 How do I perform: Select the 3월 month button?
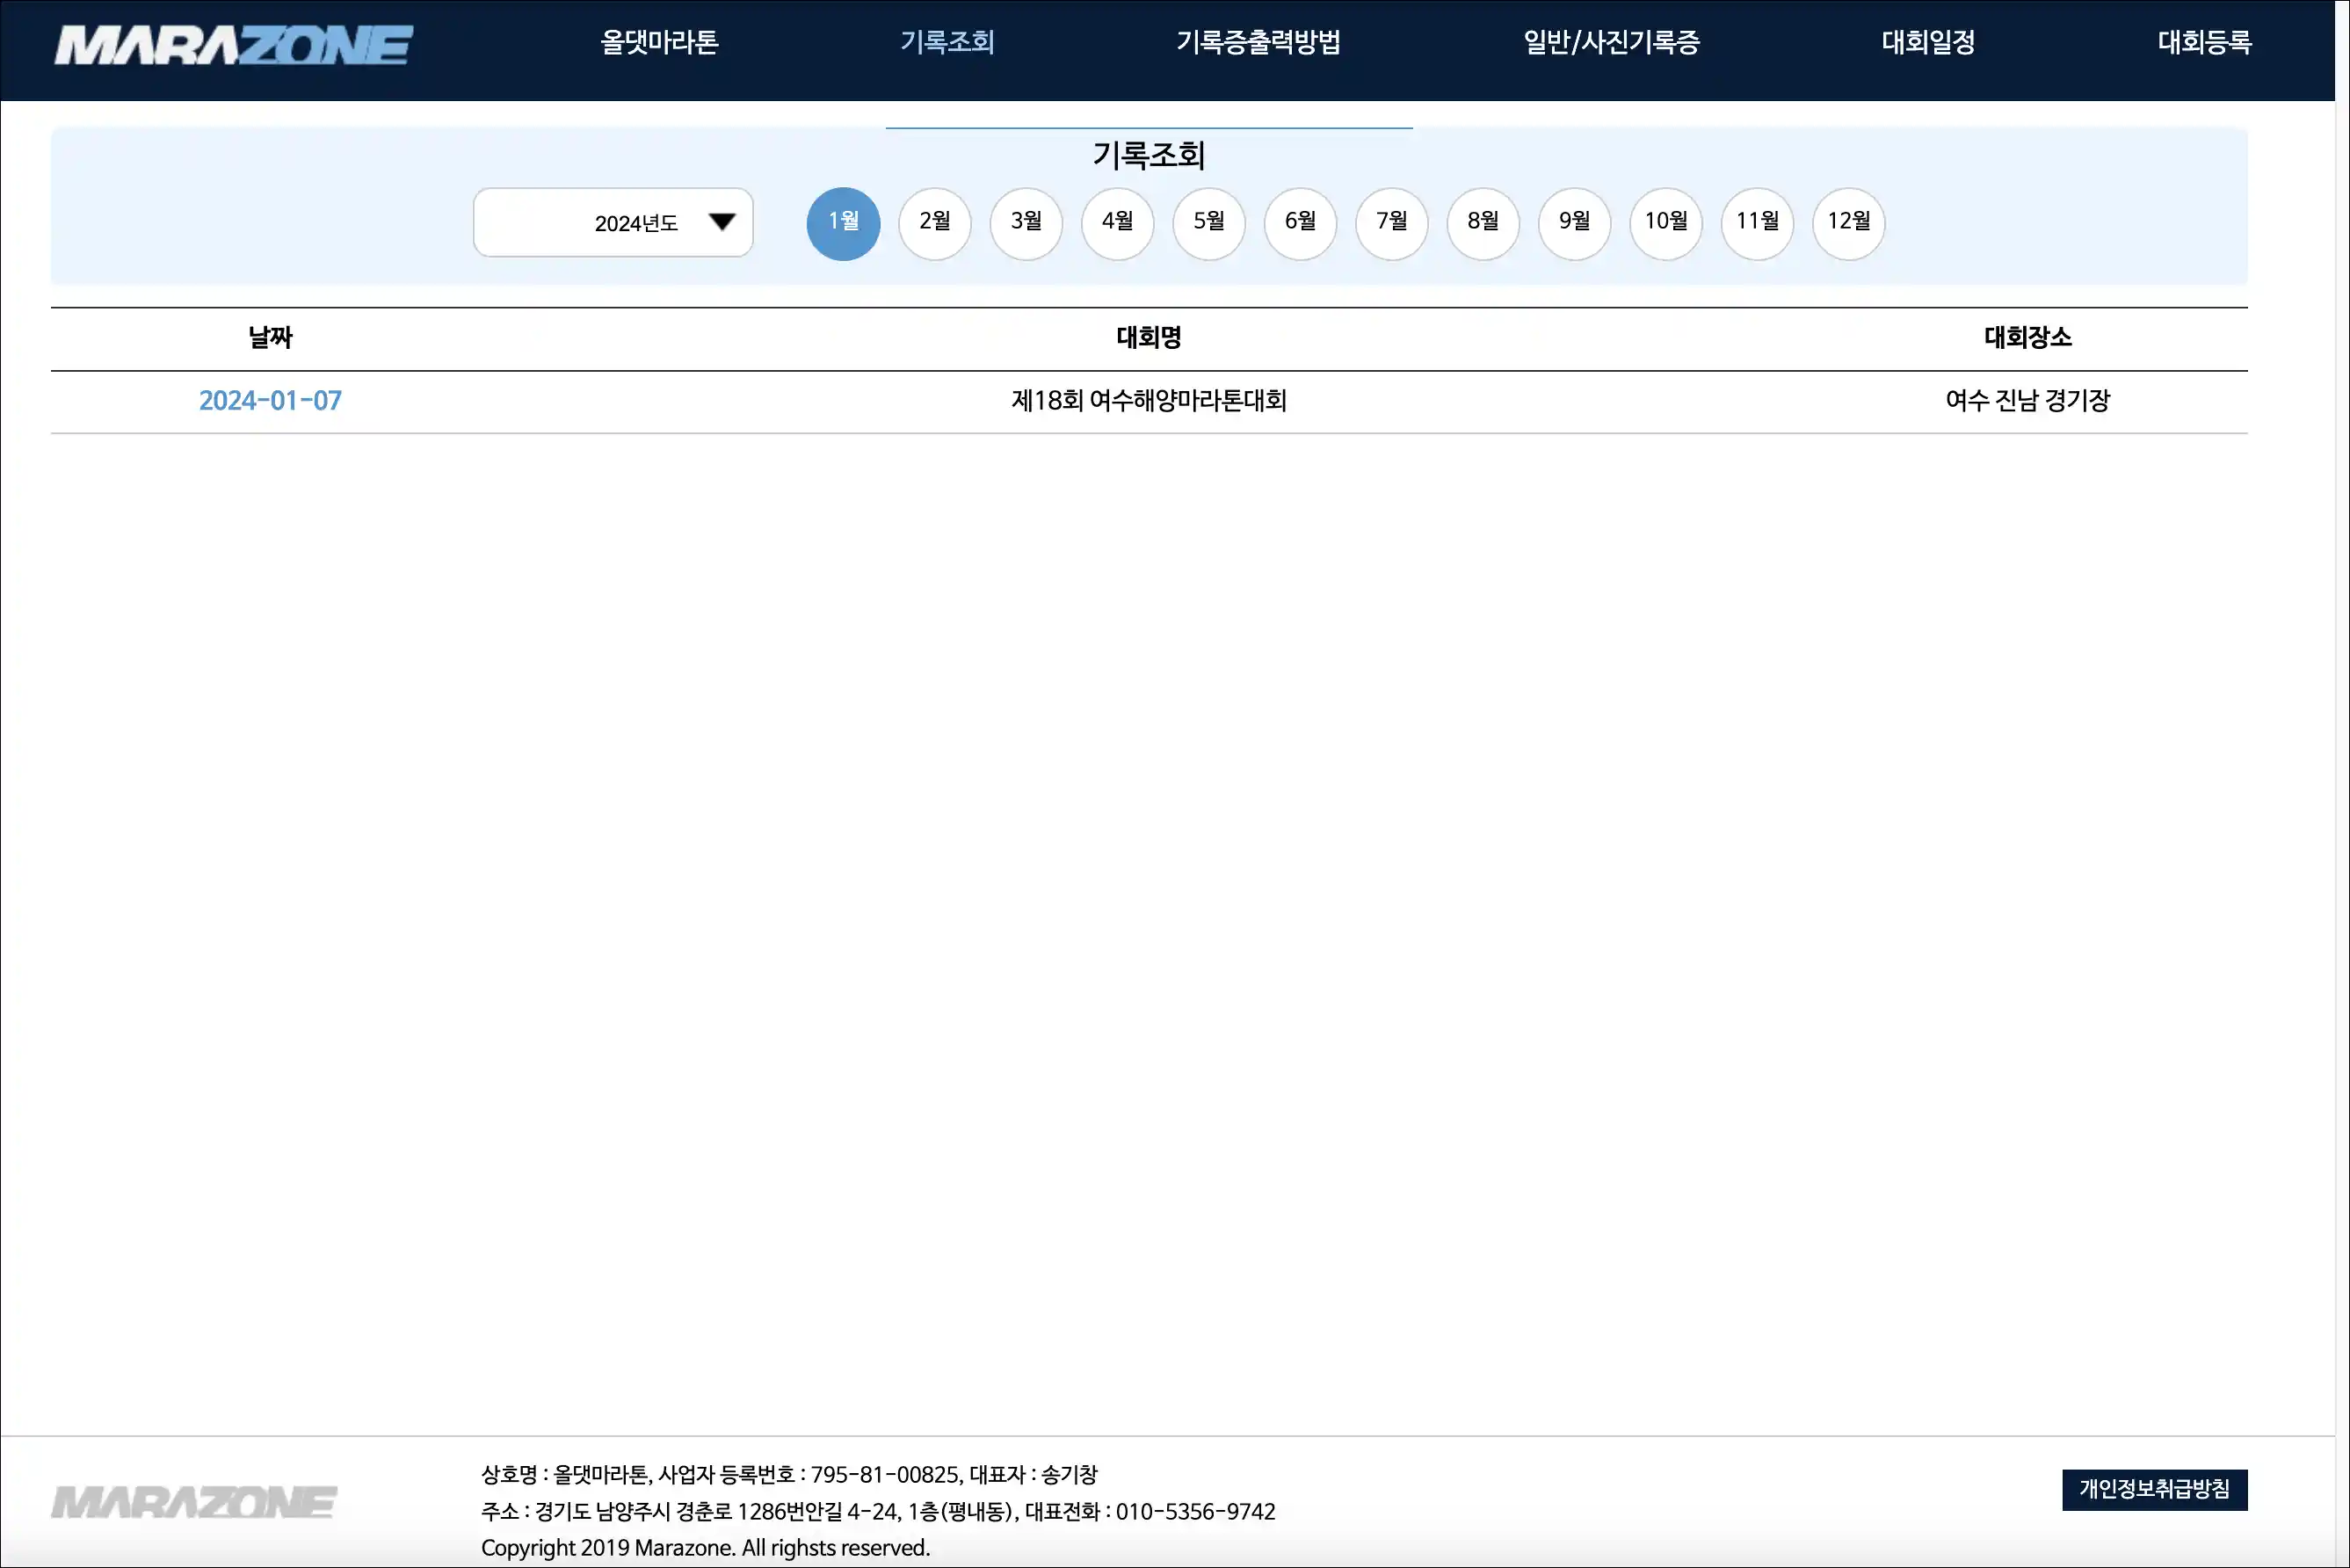(1026, 223)
